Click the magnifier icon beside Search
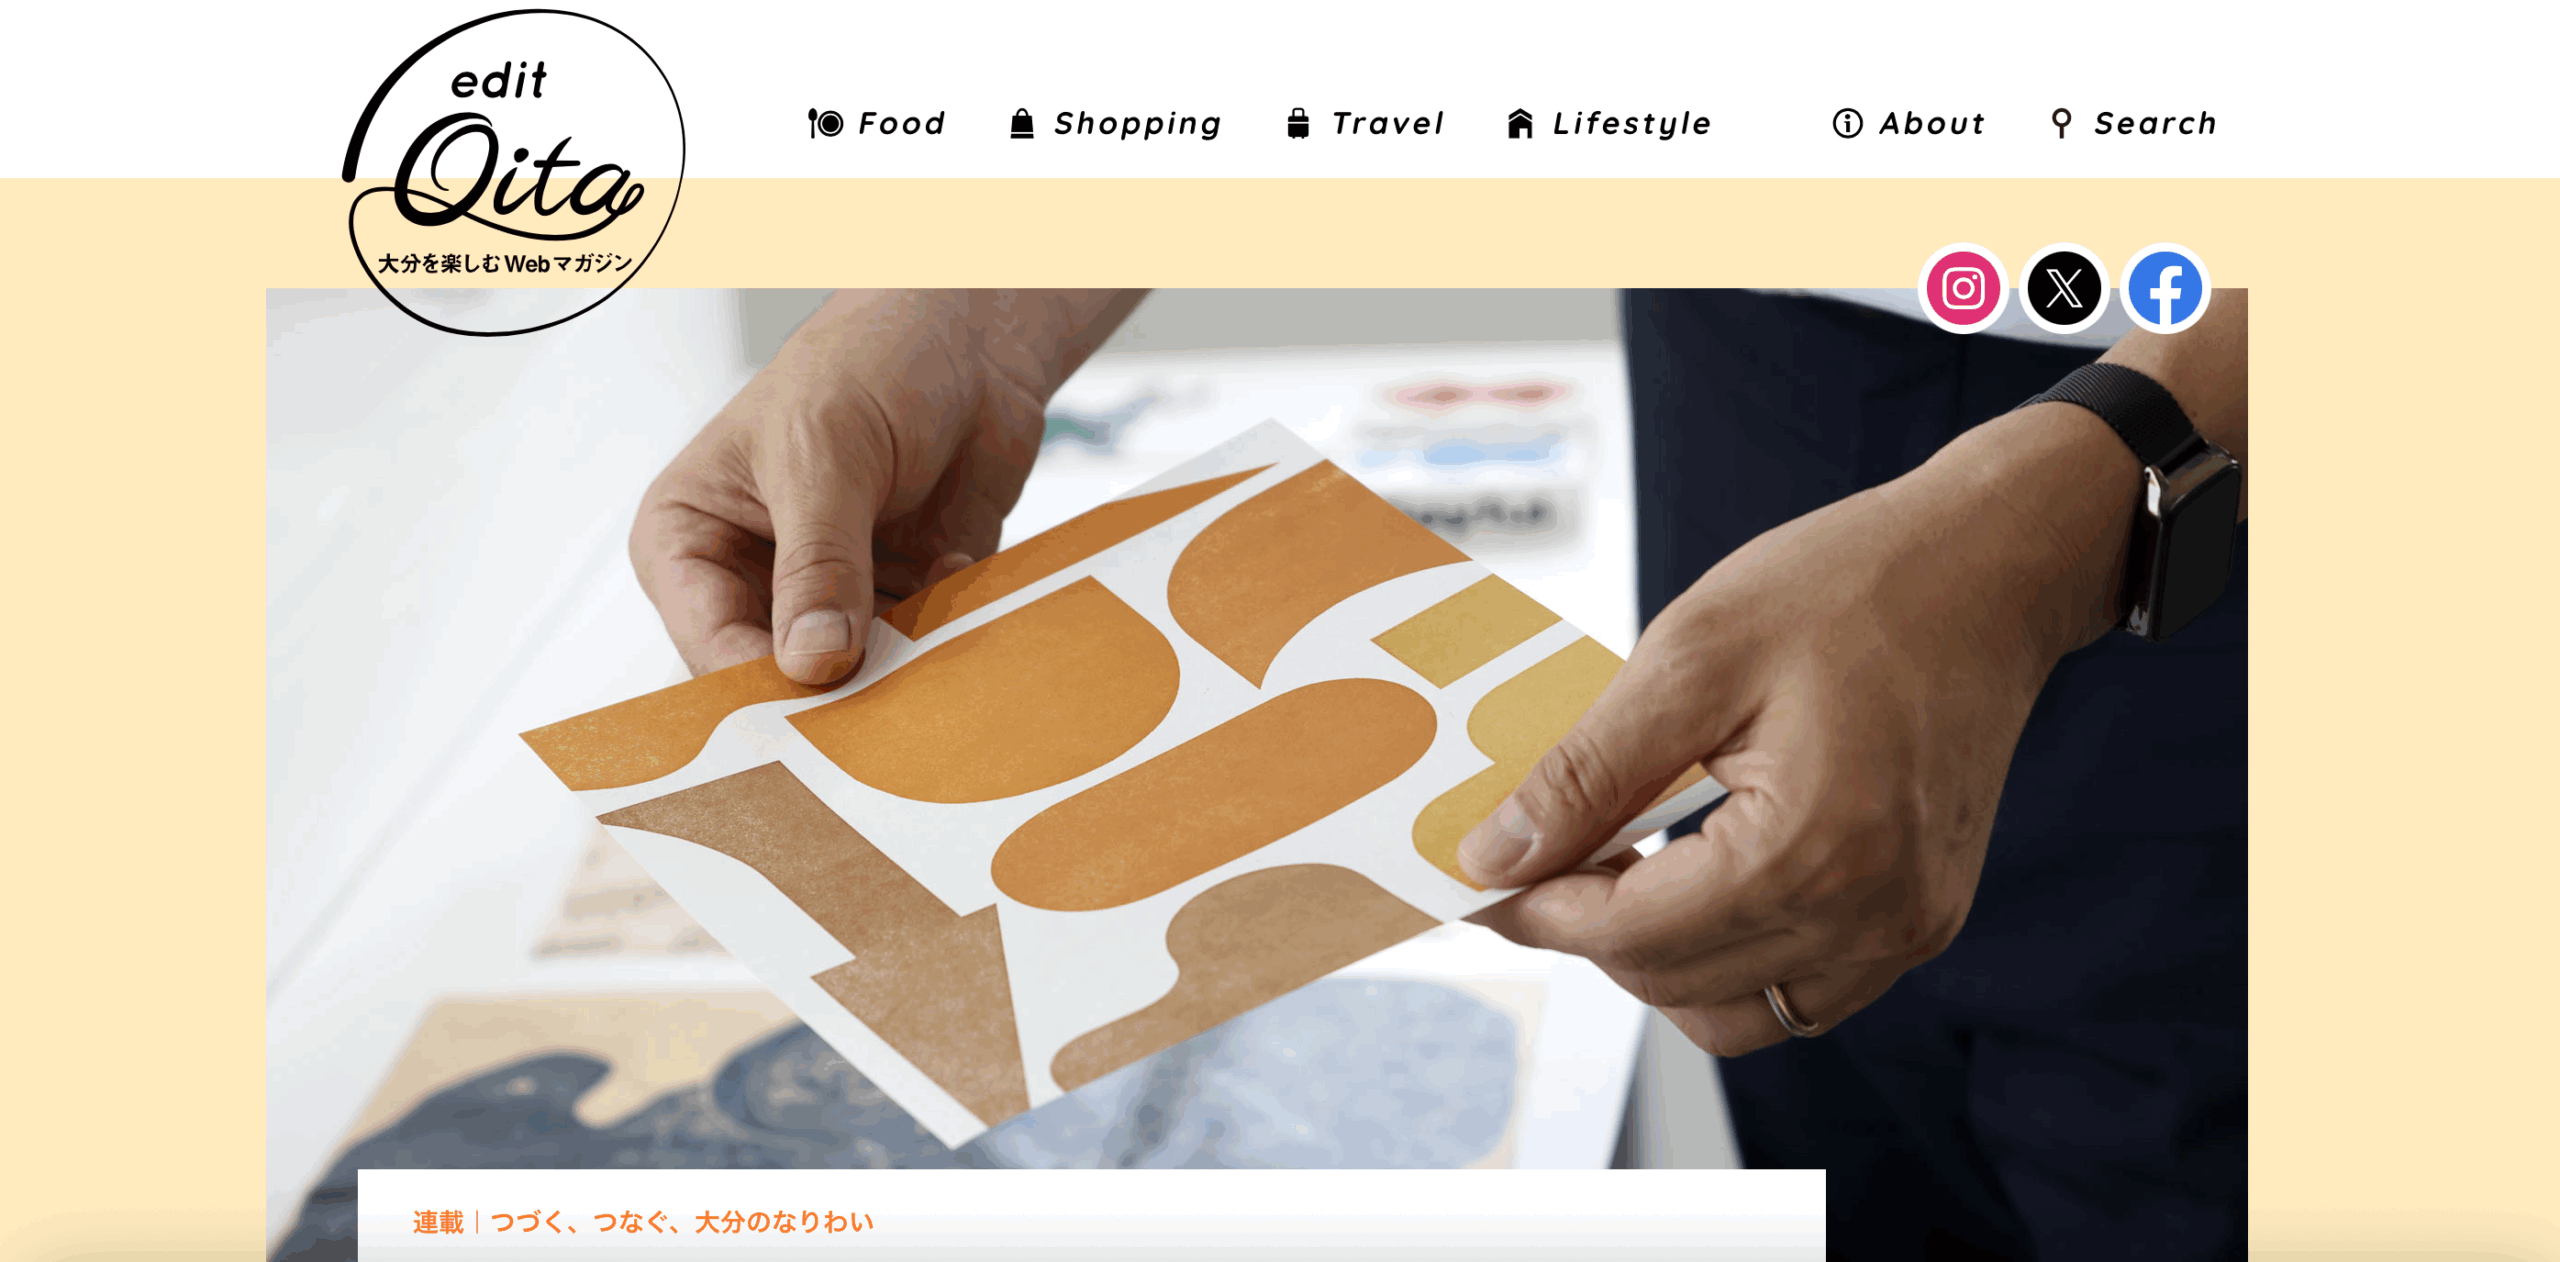Image resolution: width=2560 pixels, height=1262 pixels. 2061,123
